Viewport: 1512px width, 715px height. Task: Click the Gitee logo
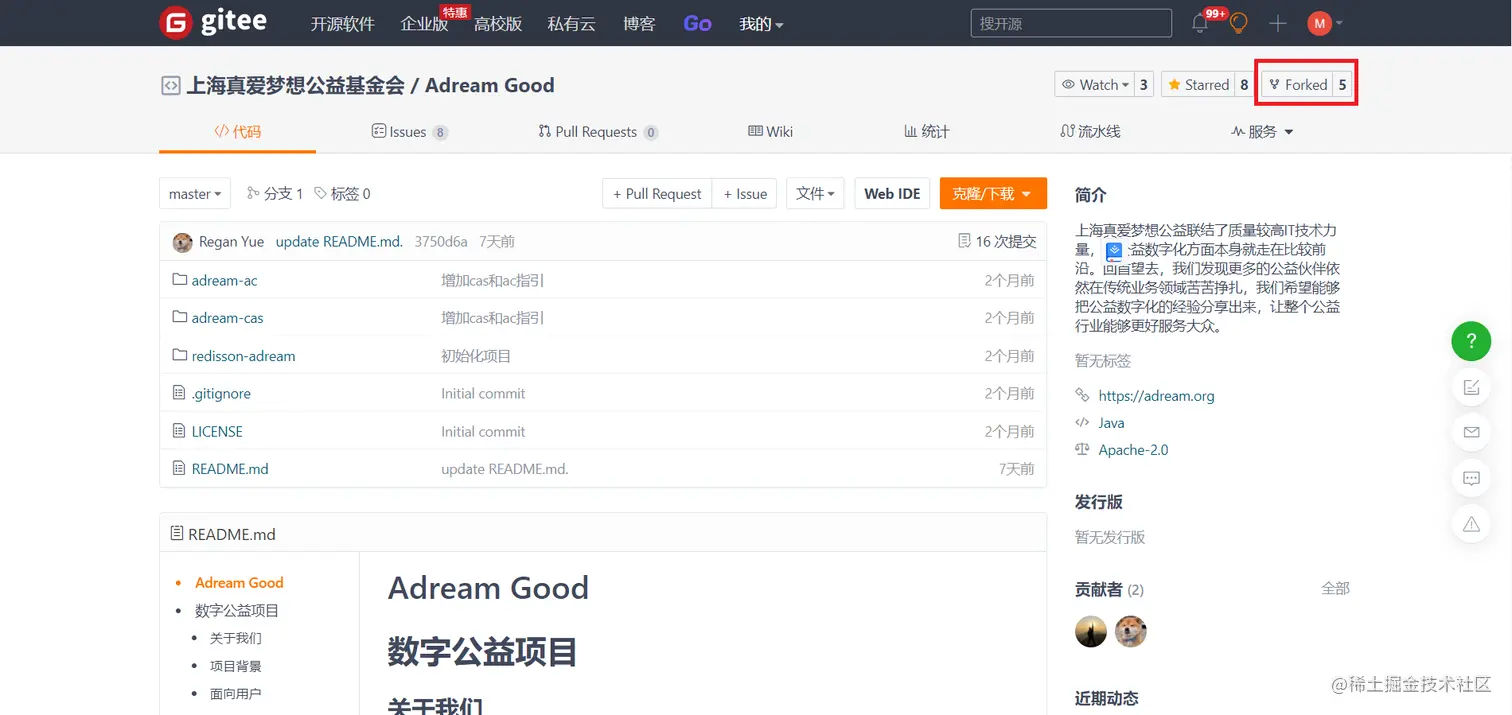[213, 22]
